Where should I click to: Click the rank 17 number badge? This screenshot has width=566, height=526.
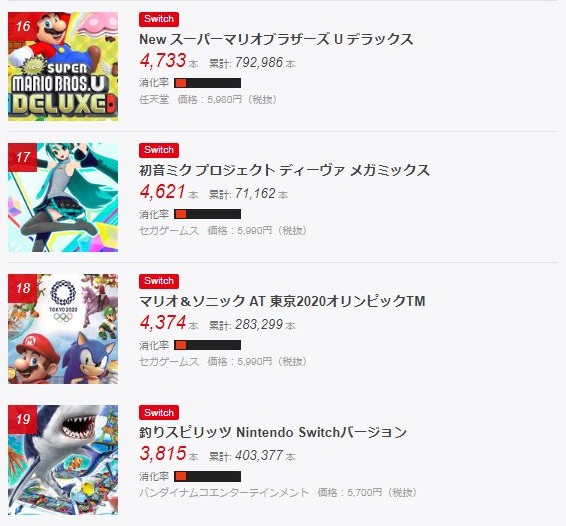click(22, 157)
